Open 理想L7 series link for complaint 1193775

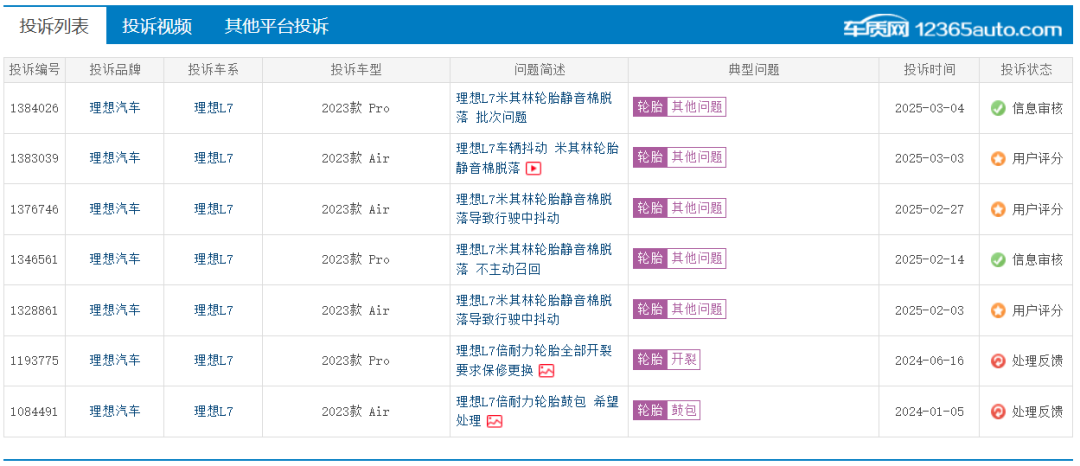213,361
